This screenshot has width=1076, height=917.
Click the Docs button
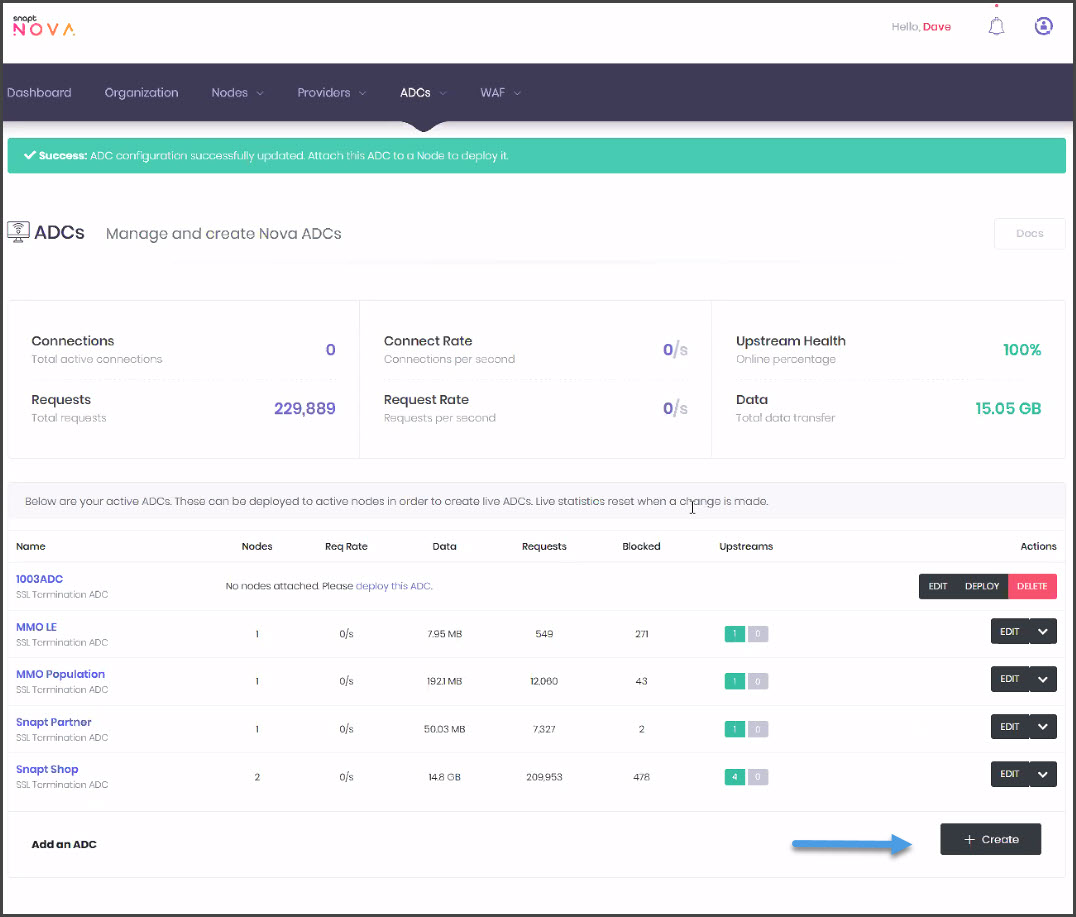tap(1029, 233)
